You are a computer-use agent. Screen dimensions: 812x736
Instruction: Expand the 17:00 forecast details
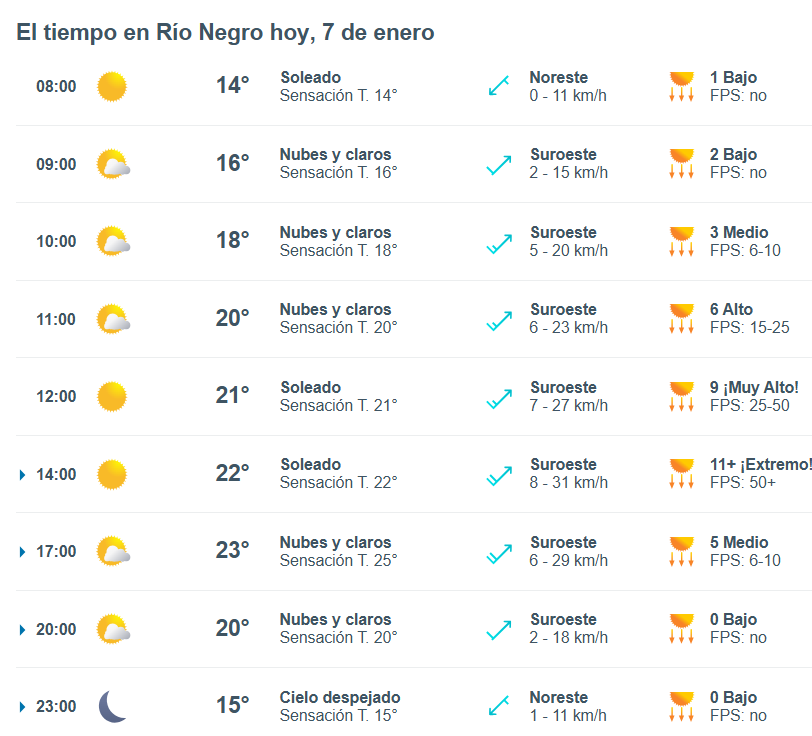(x=22, y=552)
